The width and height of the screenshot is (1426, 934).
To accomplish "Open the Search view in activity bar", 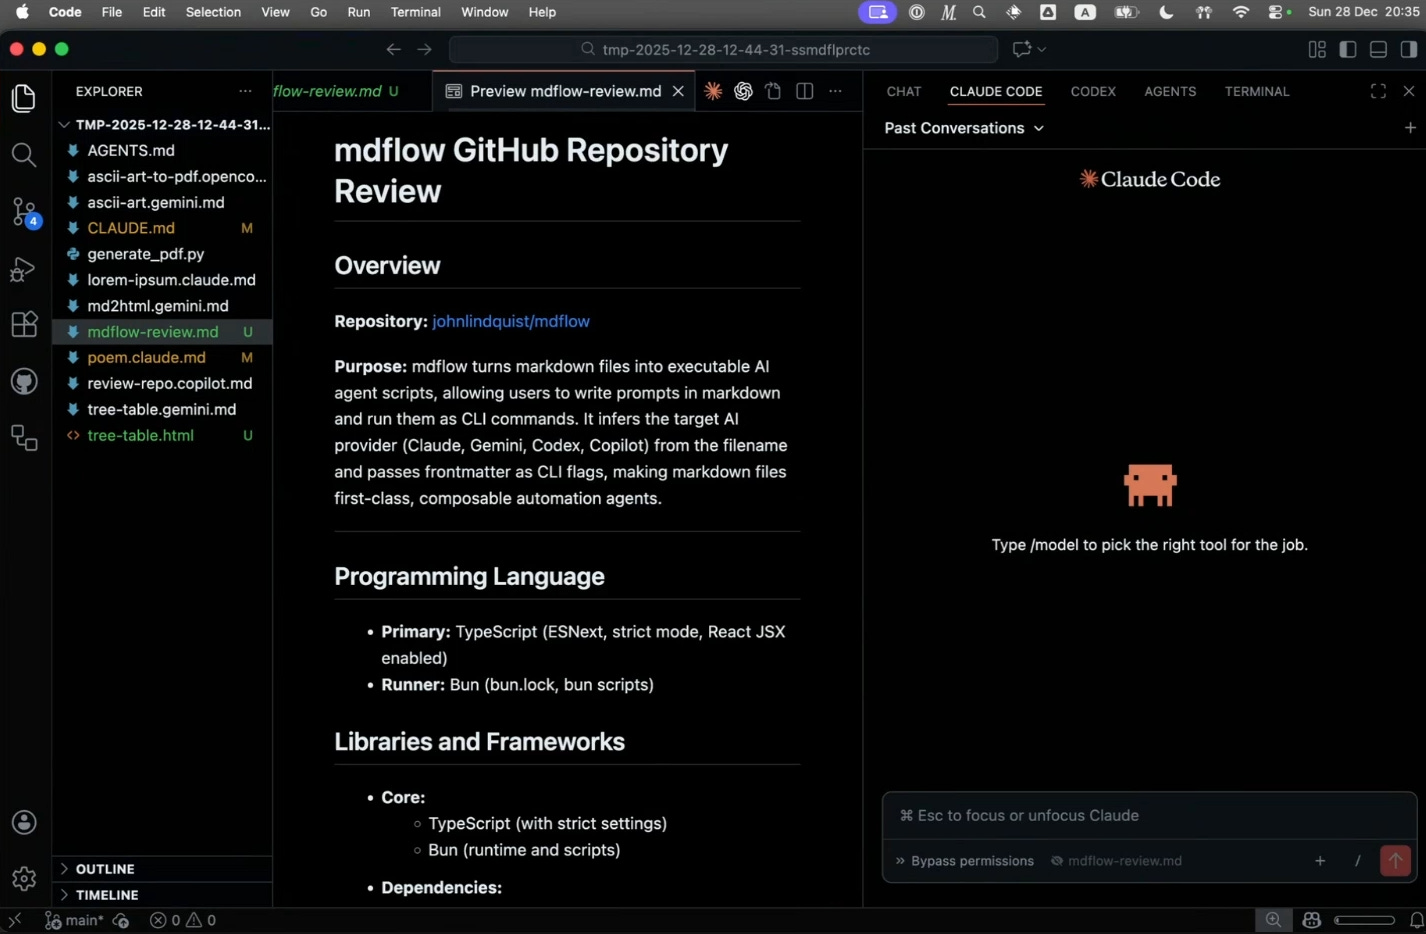I will tap(24, 154).
